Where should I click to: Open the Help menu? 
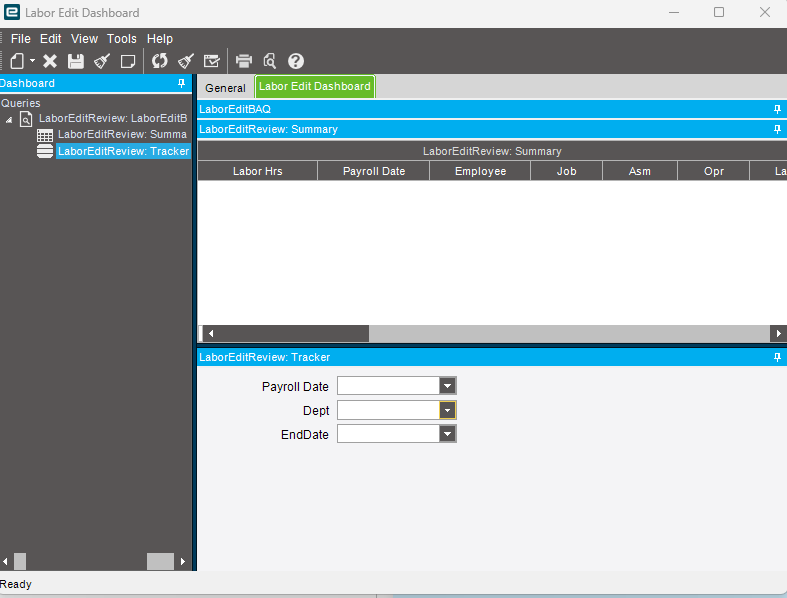pyautogui.click(x=160, y=39)
